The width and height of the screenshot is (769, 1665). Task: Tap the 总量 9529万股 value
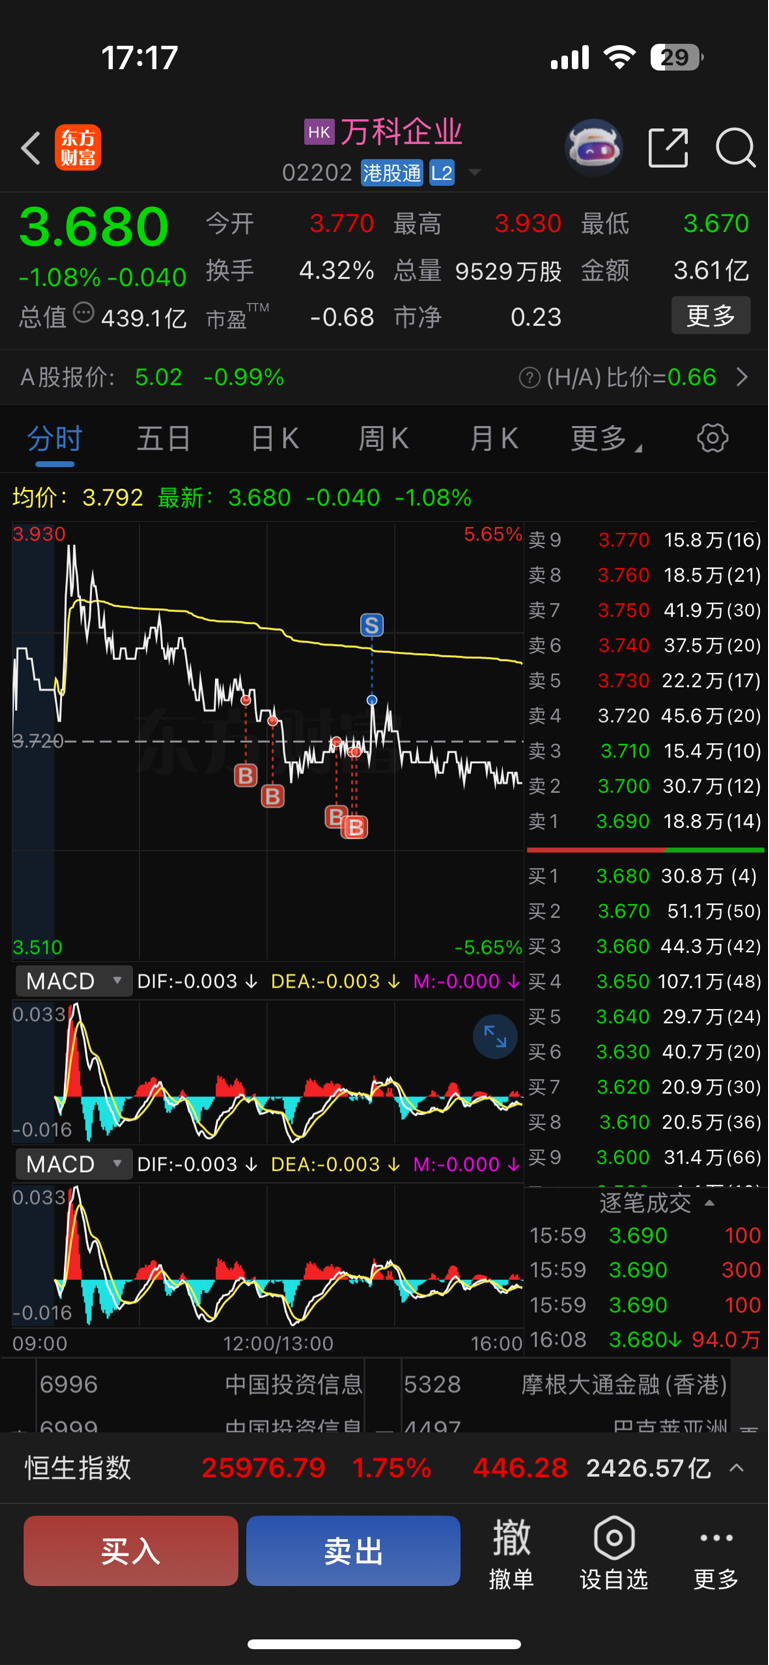(x=508, y=271)
